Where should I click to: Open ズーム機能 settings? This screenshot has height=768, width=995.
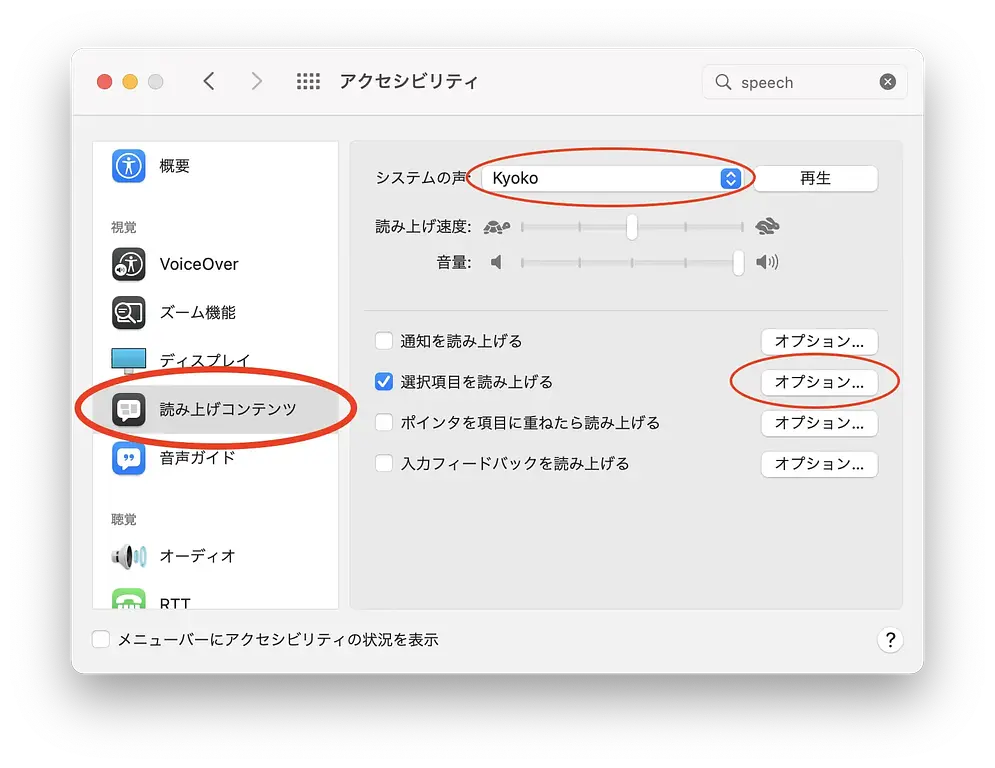click(x=196, y=312)
